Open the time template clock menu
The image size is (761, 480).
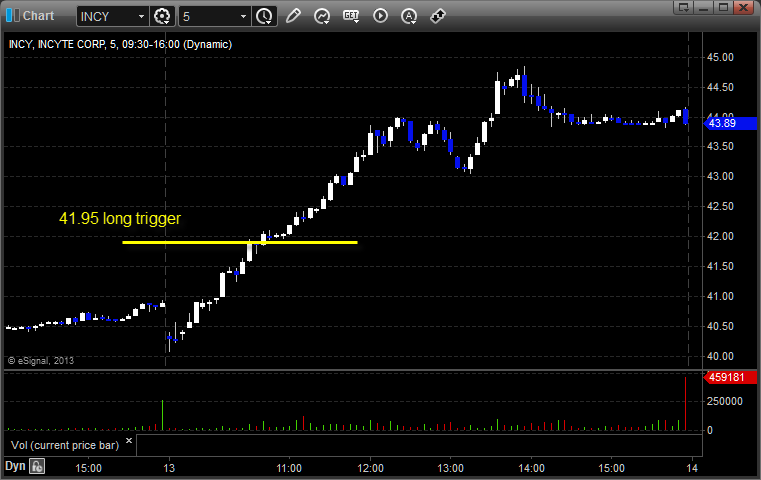coord(265,16)
